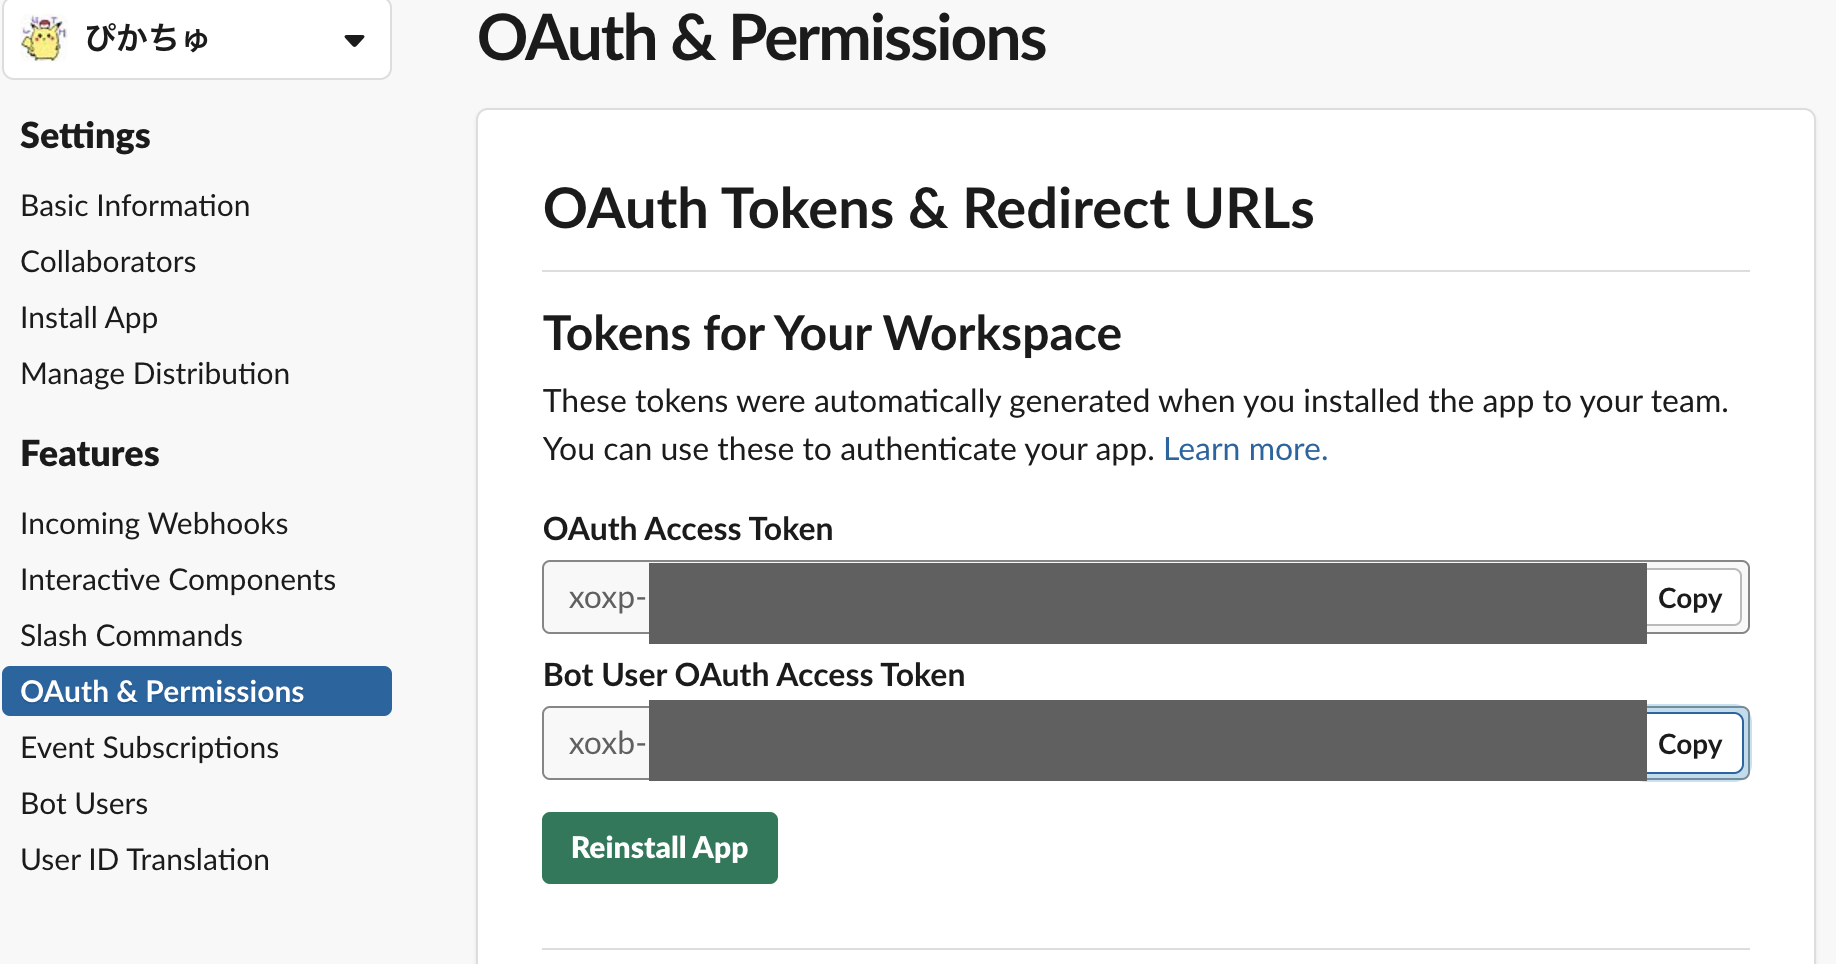Select Interactive Components in sidebar
The height and width of the screenshot is (964, 1836).
[178, 580]
